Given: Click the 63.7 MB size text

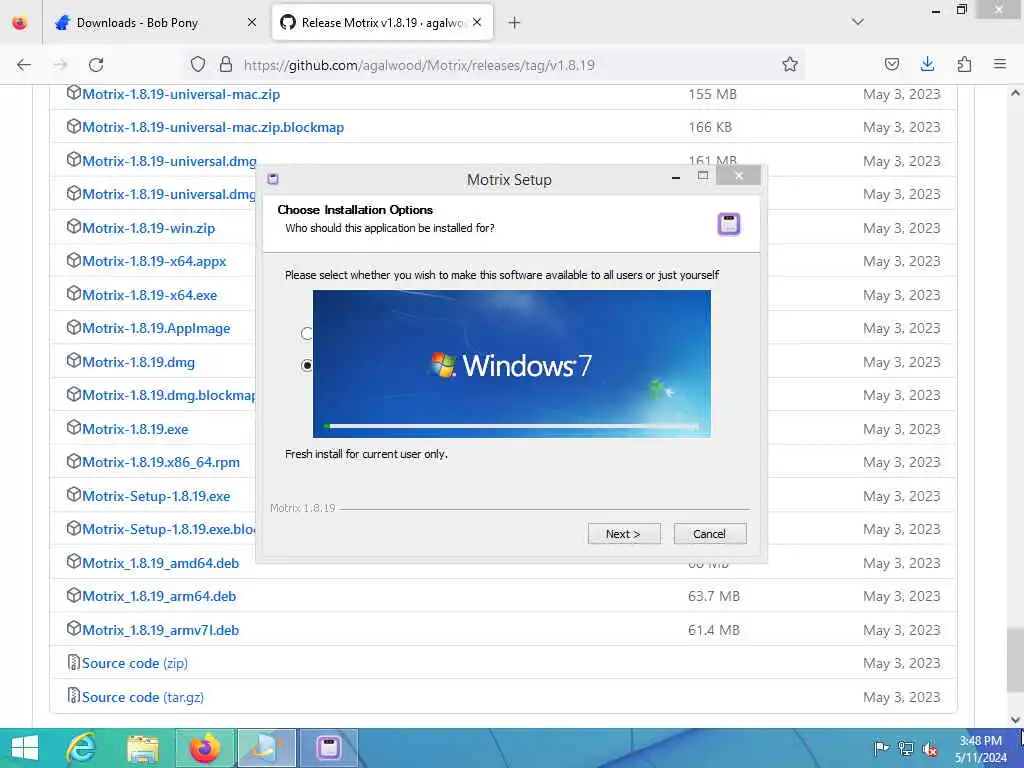Looking at the screenshot, I should click(714, 596).
